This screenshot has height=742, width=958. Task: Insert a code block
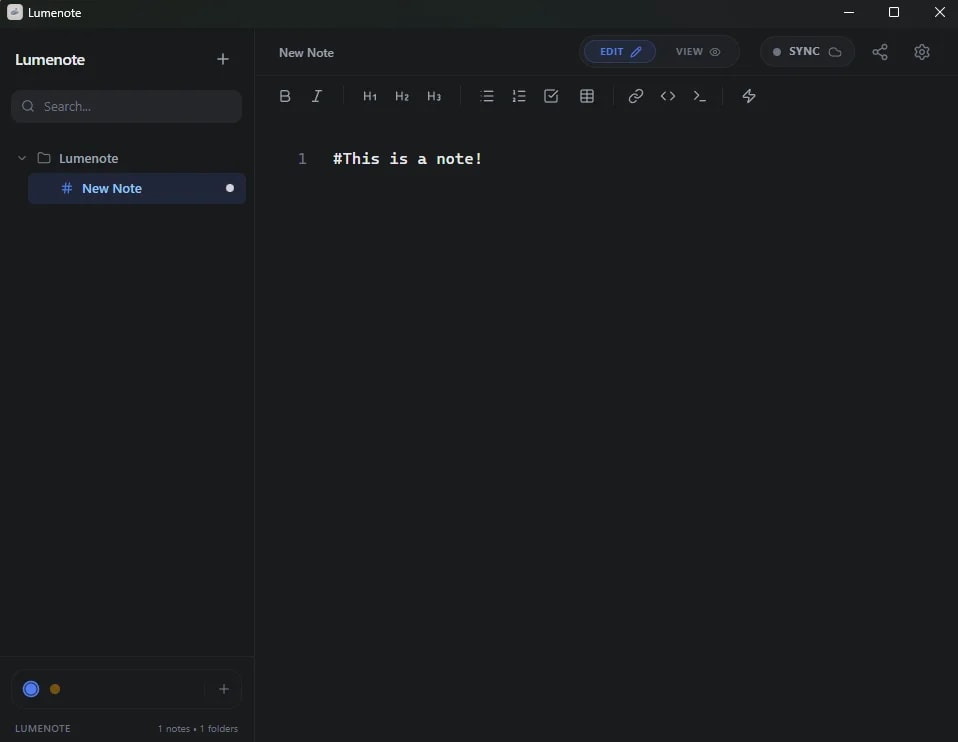pos(668,95)
